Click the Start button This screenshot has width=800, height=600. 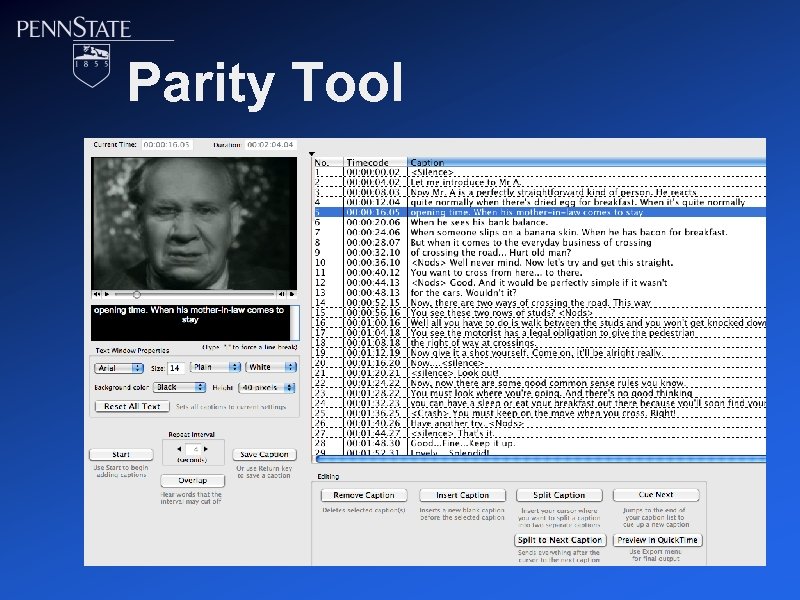pos(121,454)
